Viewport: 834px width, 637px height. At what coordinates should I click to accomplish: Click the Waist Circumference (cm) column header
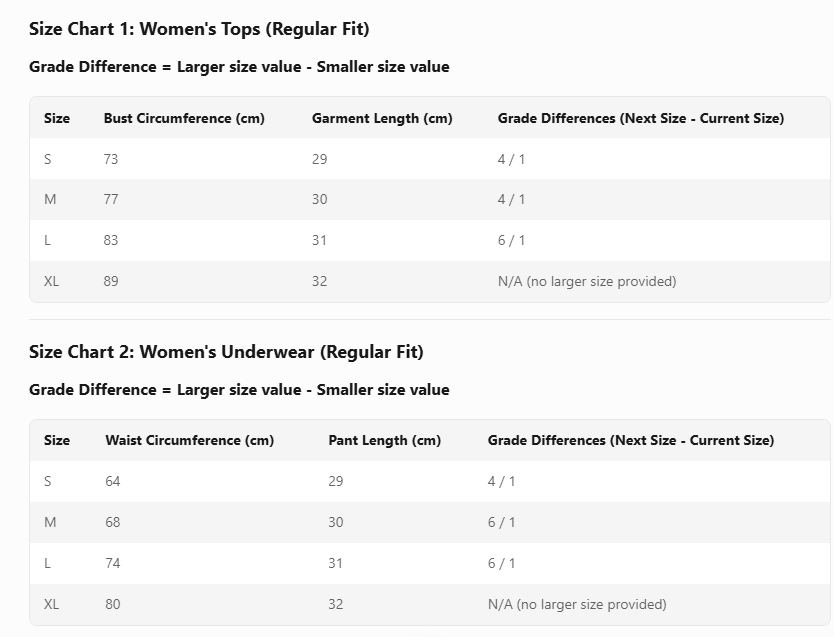pyautogui.click(x=189, y=440)
